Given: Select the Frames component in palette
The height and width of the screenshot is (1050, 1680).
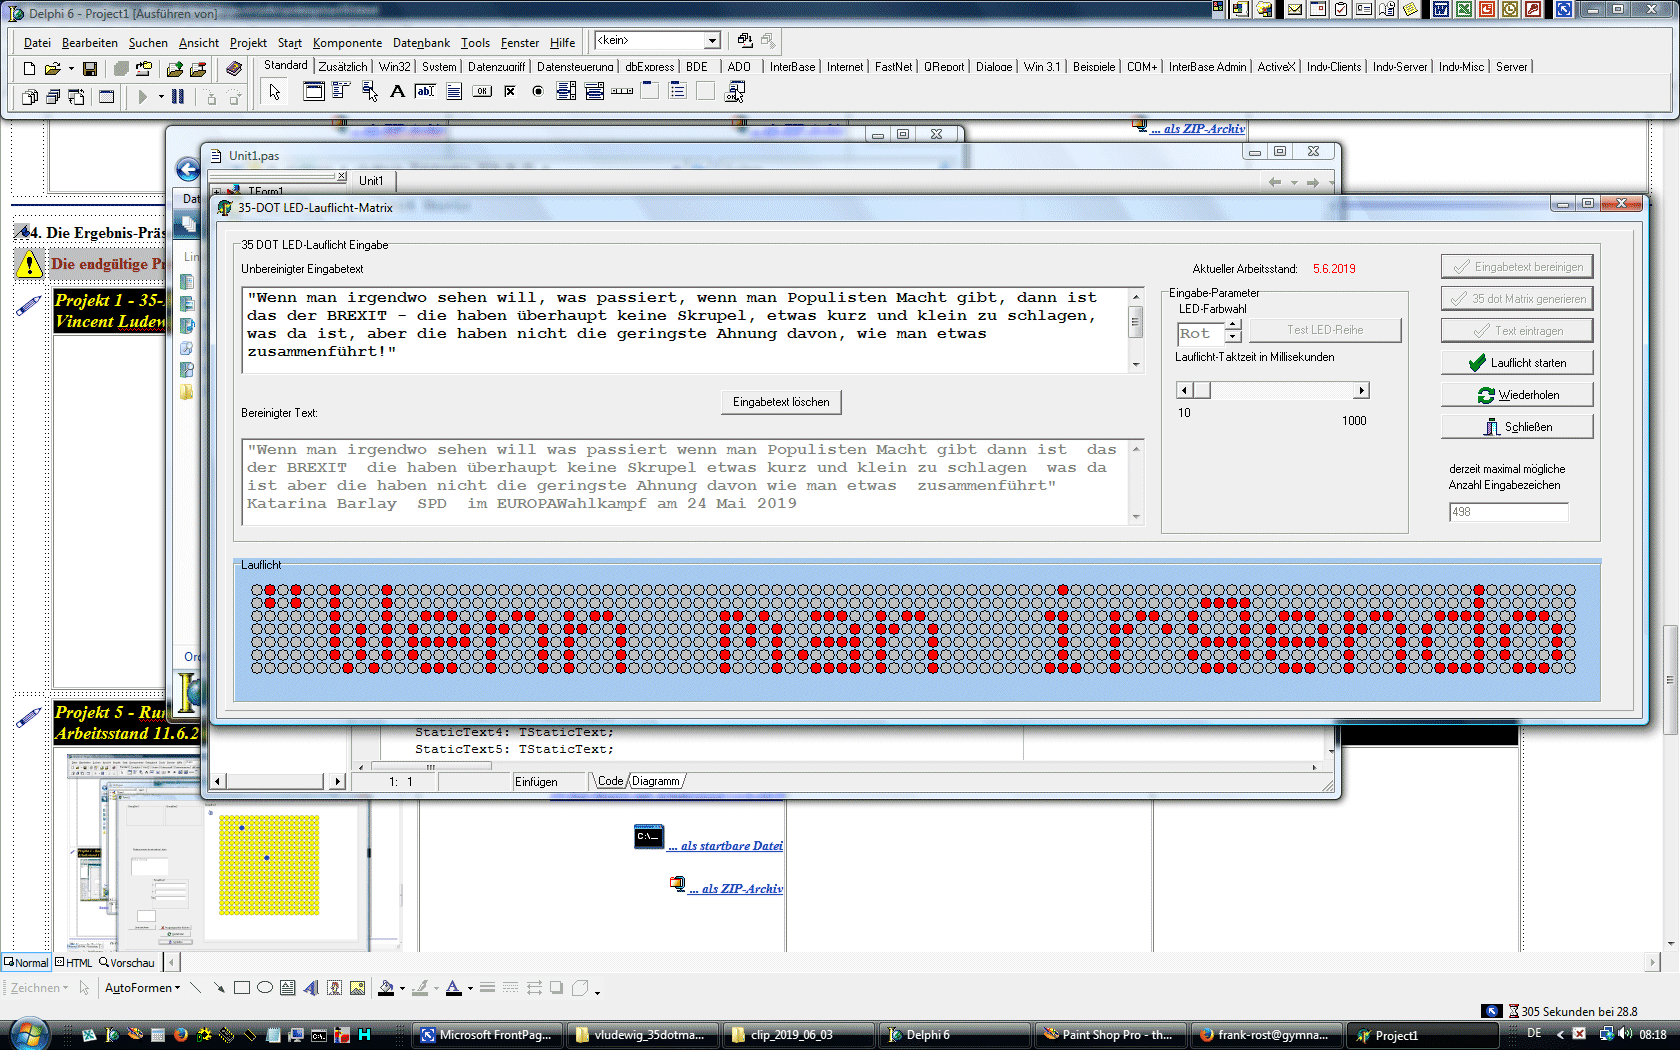Looking at the screenshot, I should coord(313,92).
